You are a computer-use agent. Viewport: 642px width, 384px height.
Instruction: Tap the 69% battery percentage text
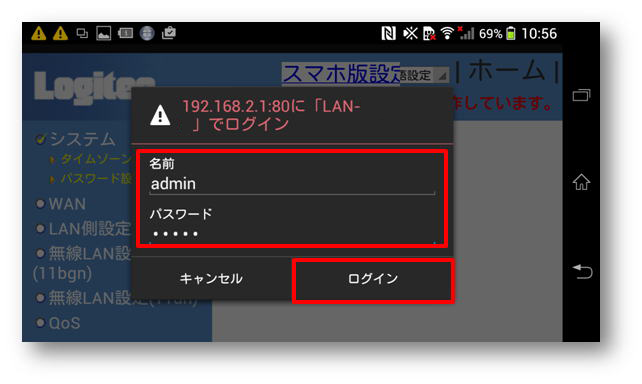tap(491, 34)
